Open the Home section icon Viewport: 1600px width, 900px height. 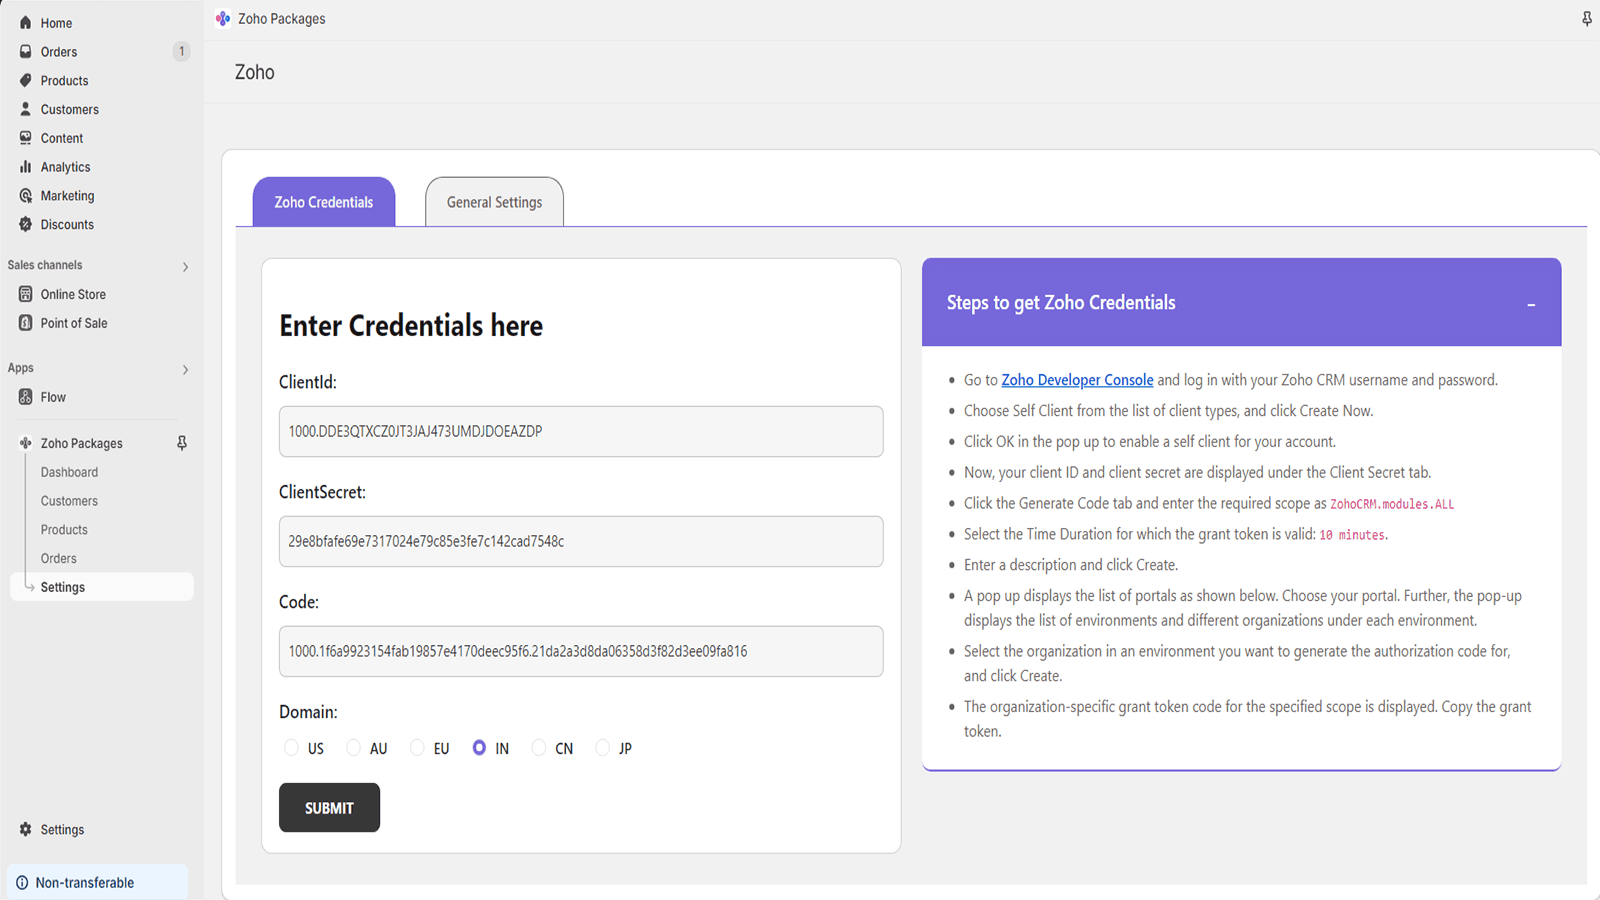tap(24, 22)
